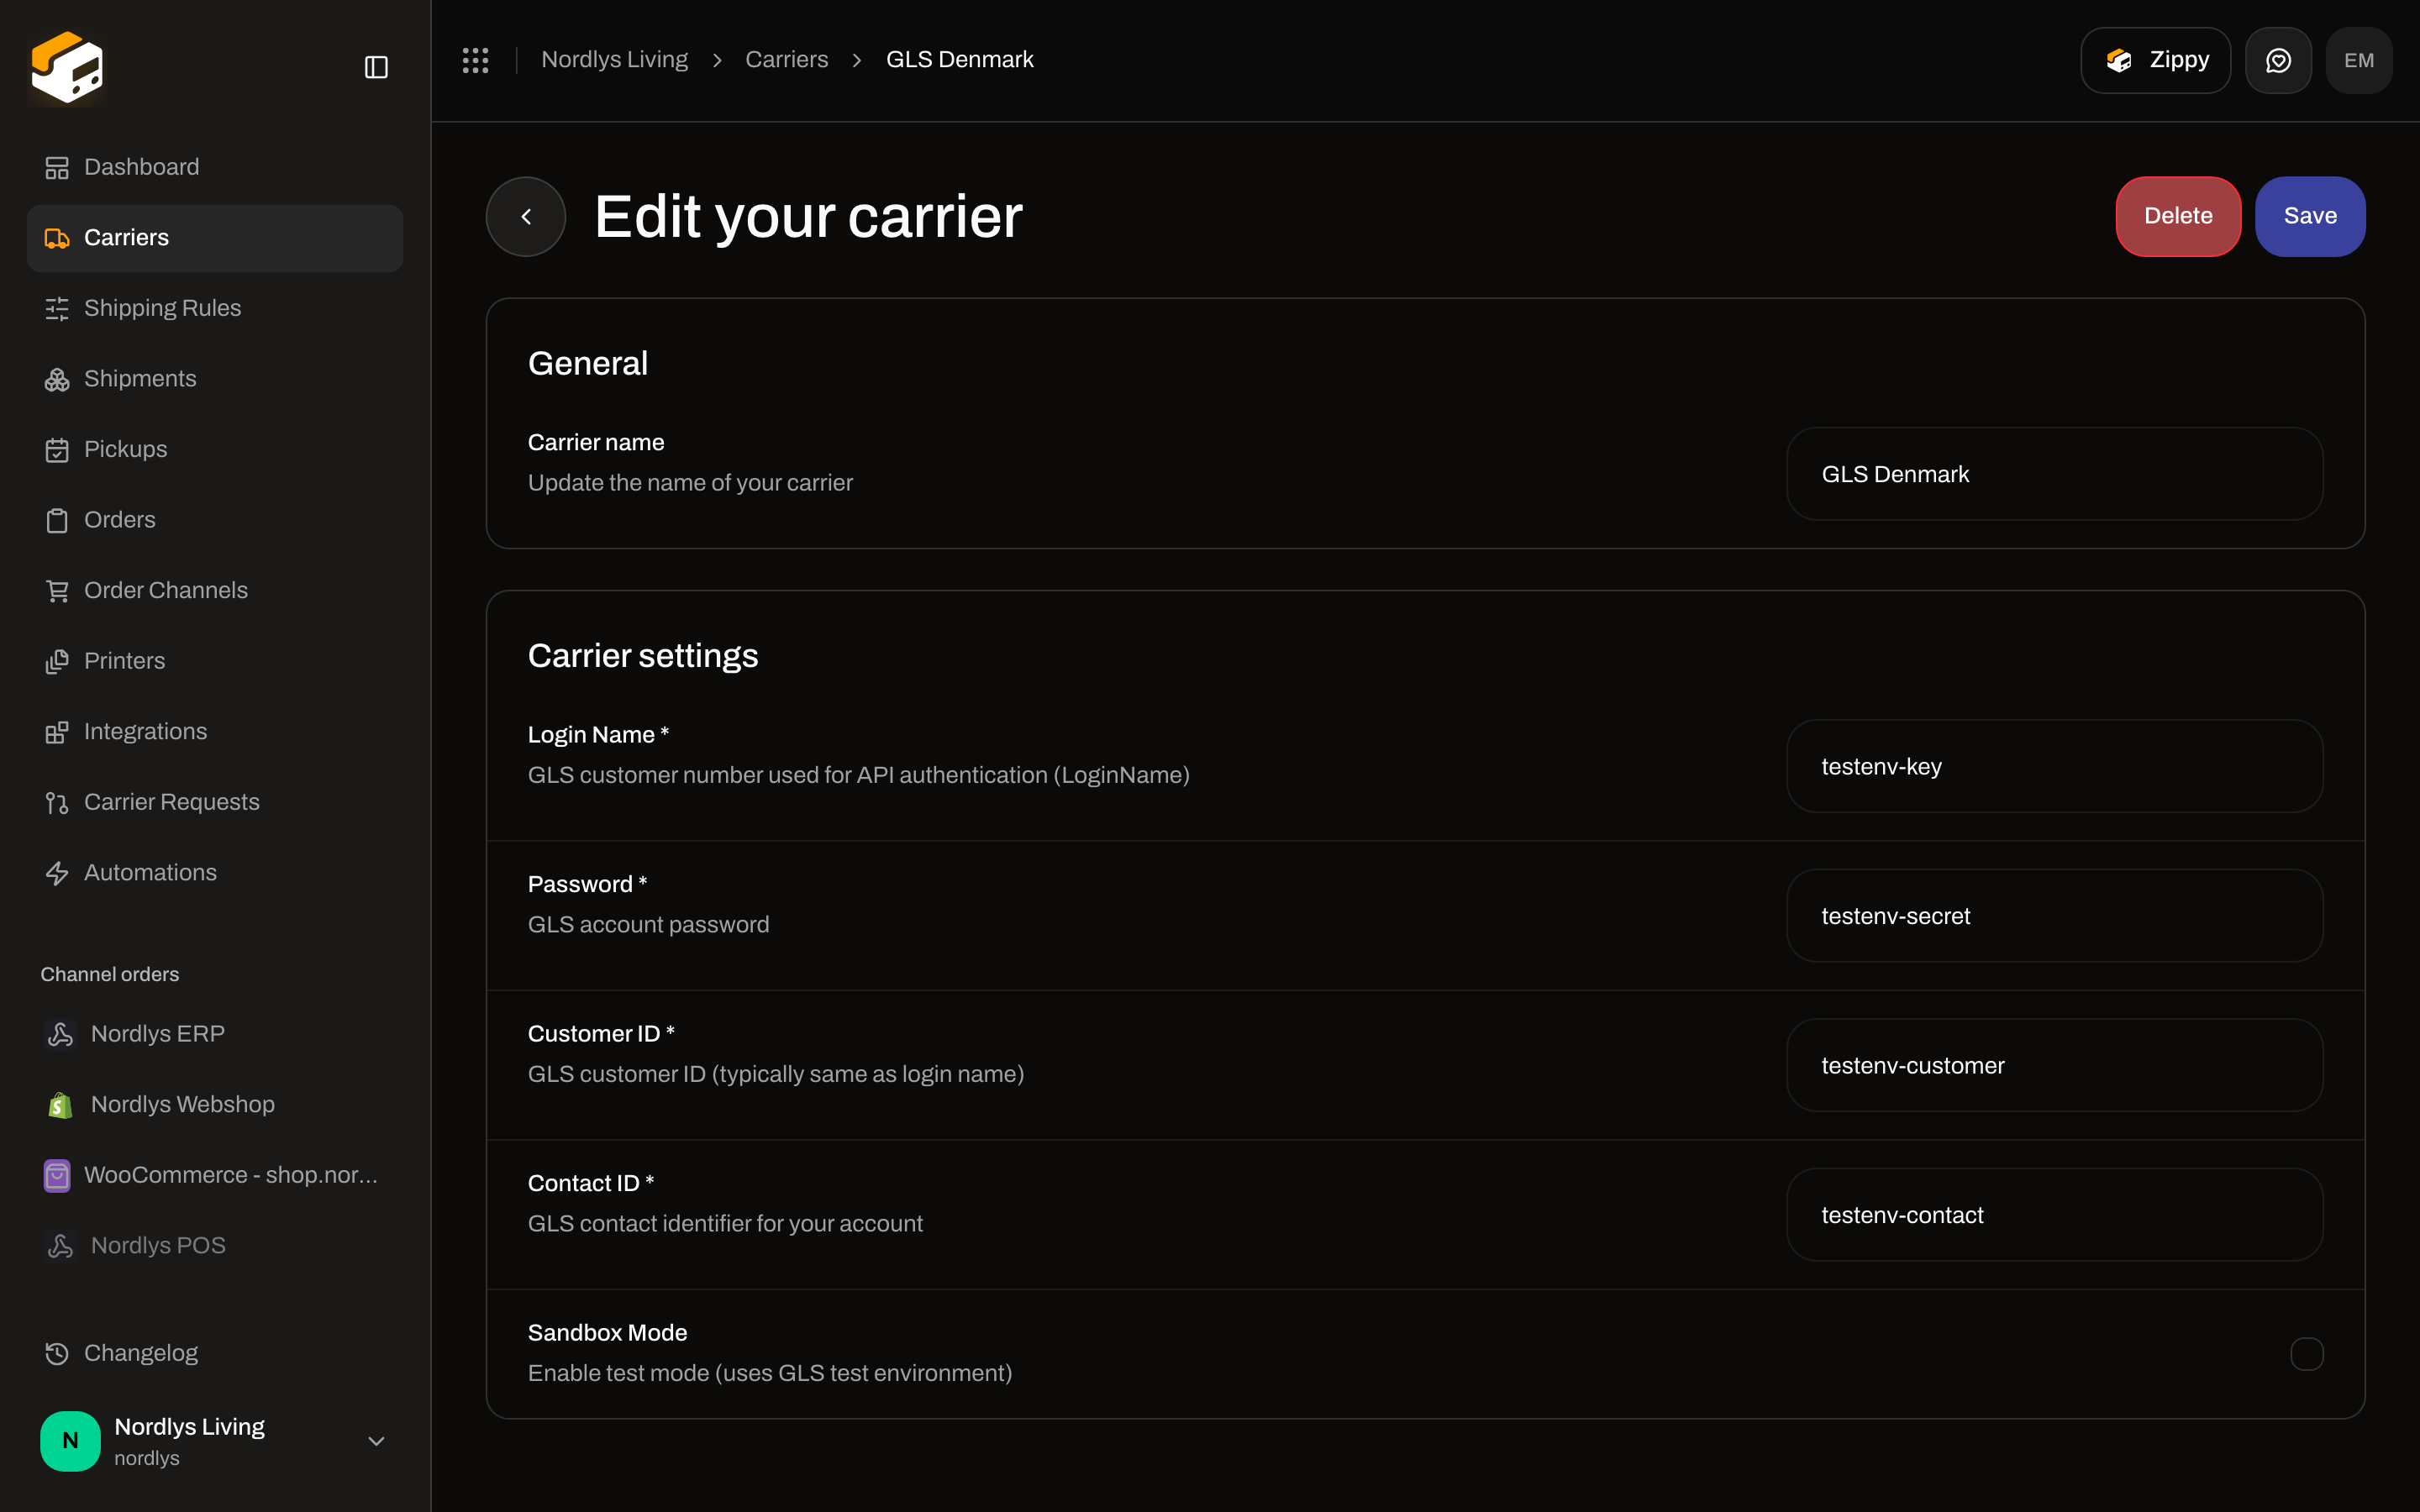Click the Nordlys POS webhook icon

pyautogui.click(x=60, y=1245)
